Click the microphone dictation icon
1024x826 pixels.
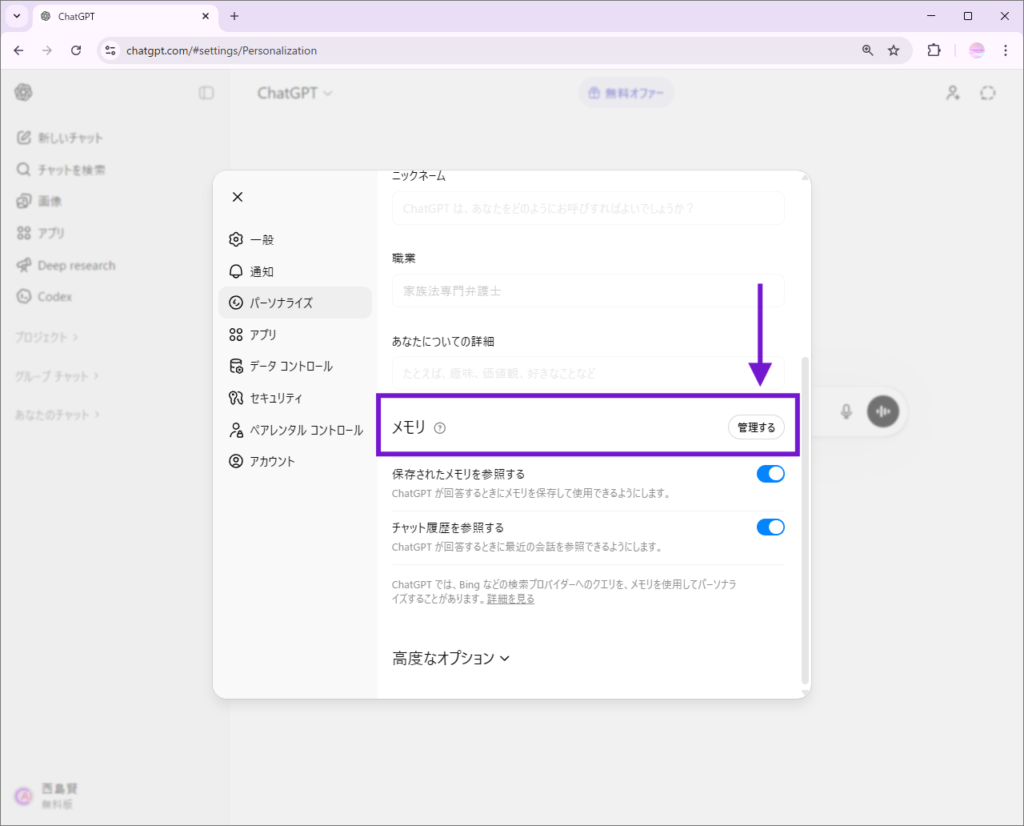pyautogui.click(x=846, y=411)
